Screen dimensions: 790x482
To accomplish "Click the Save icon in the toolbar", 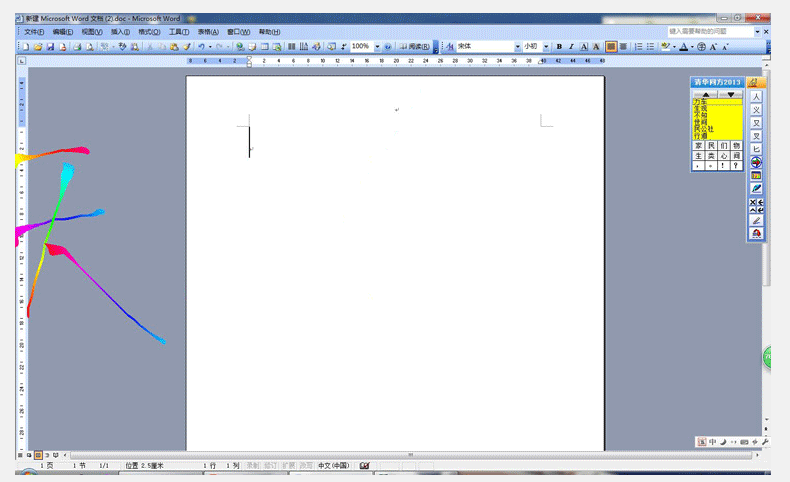I will (x=49, y=47).
